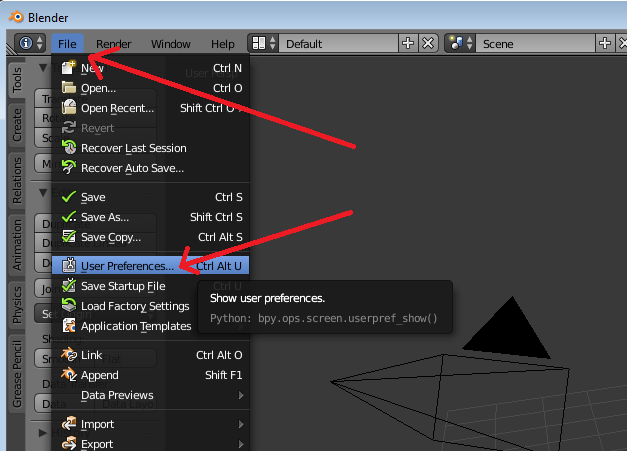Click the scene selector stepper arrows
Image resolution: width=627 pixels, height=451 pixels.
click(x=470, y=43)
